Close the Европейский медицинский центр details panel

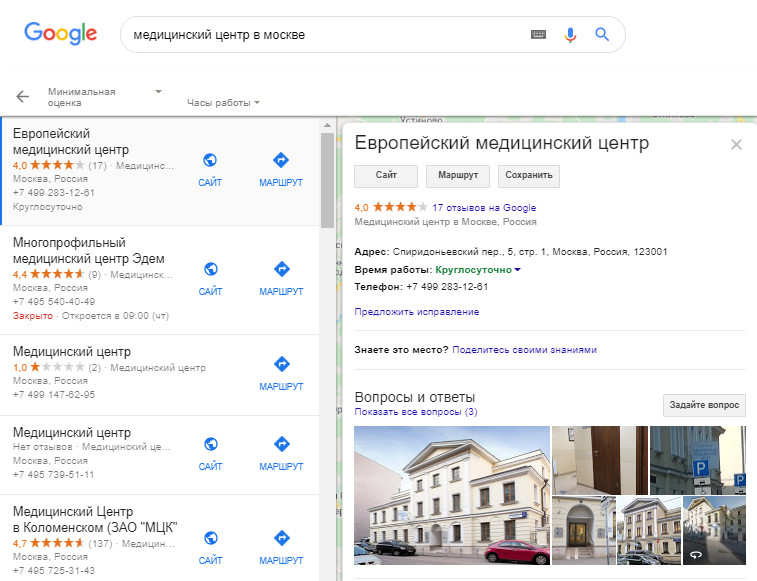coord(736,145)
